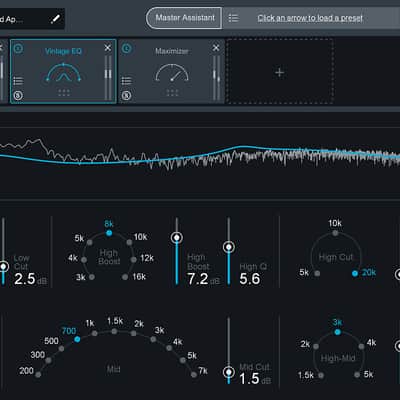Screen dimensions: 400x400
Task: Click the 'Click an arrow to load a preset' text
Action: pos(310,18)
